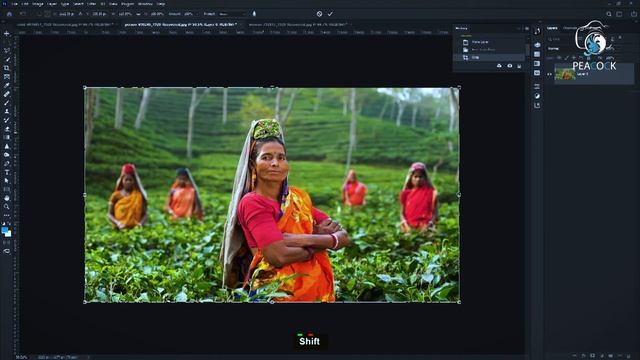The image size is (640, 360).
Task: Open the History panel icon in collapsed dock
Action: click(537, 31)
